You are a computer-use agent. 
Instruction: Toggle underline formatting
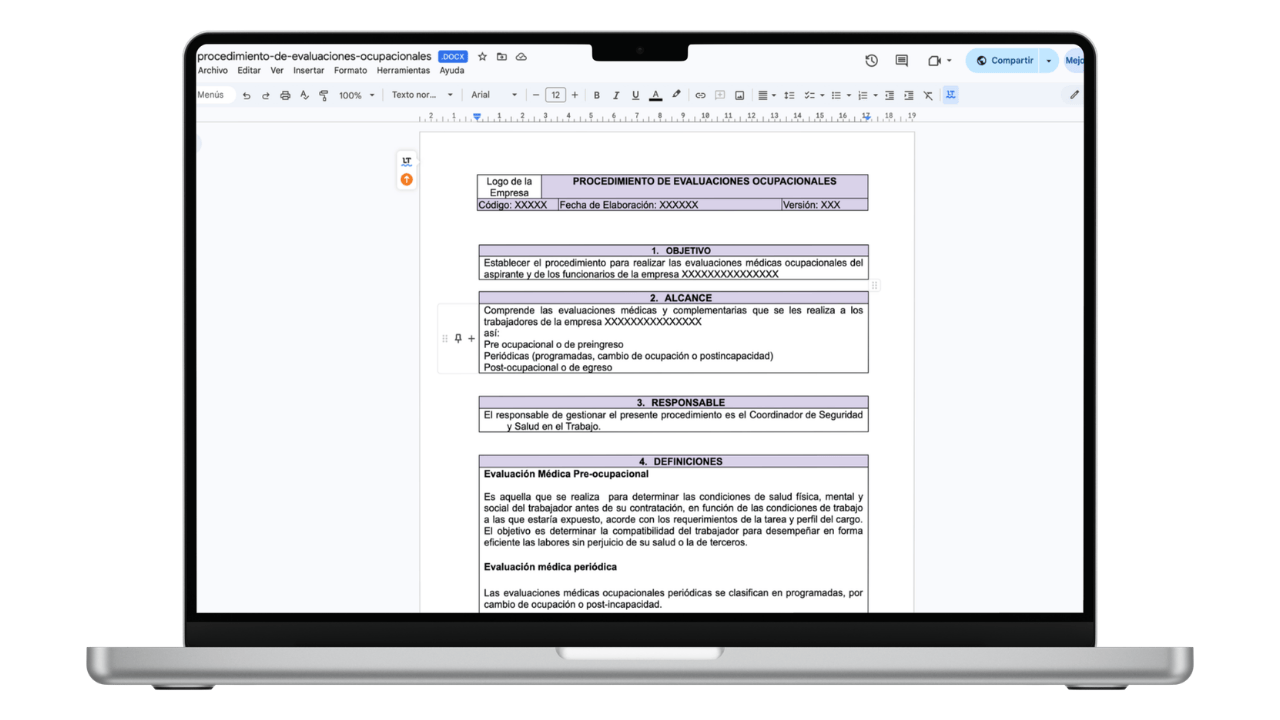coord(635,95)
